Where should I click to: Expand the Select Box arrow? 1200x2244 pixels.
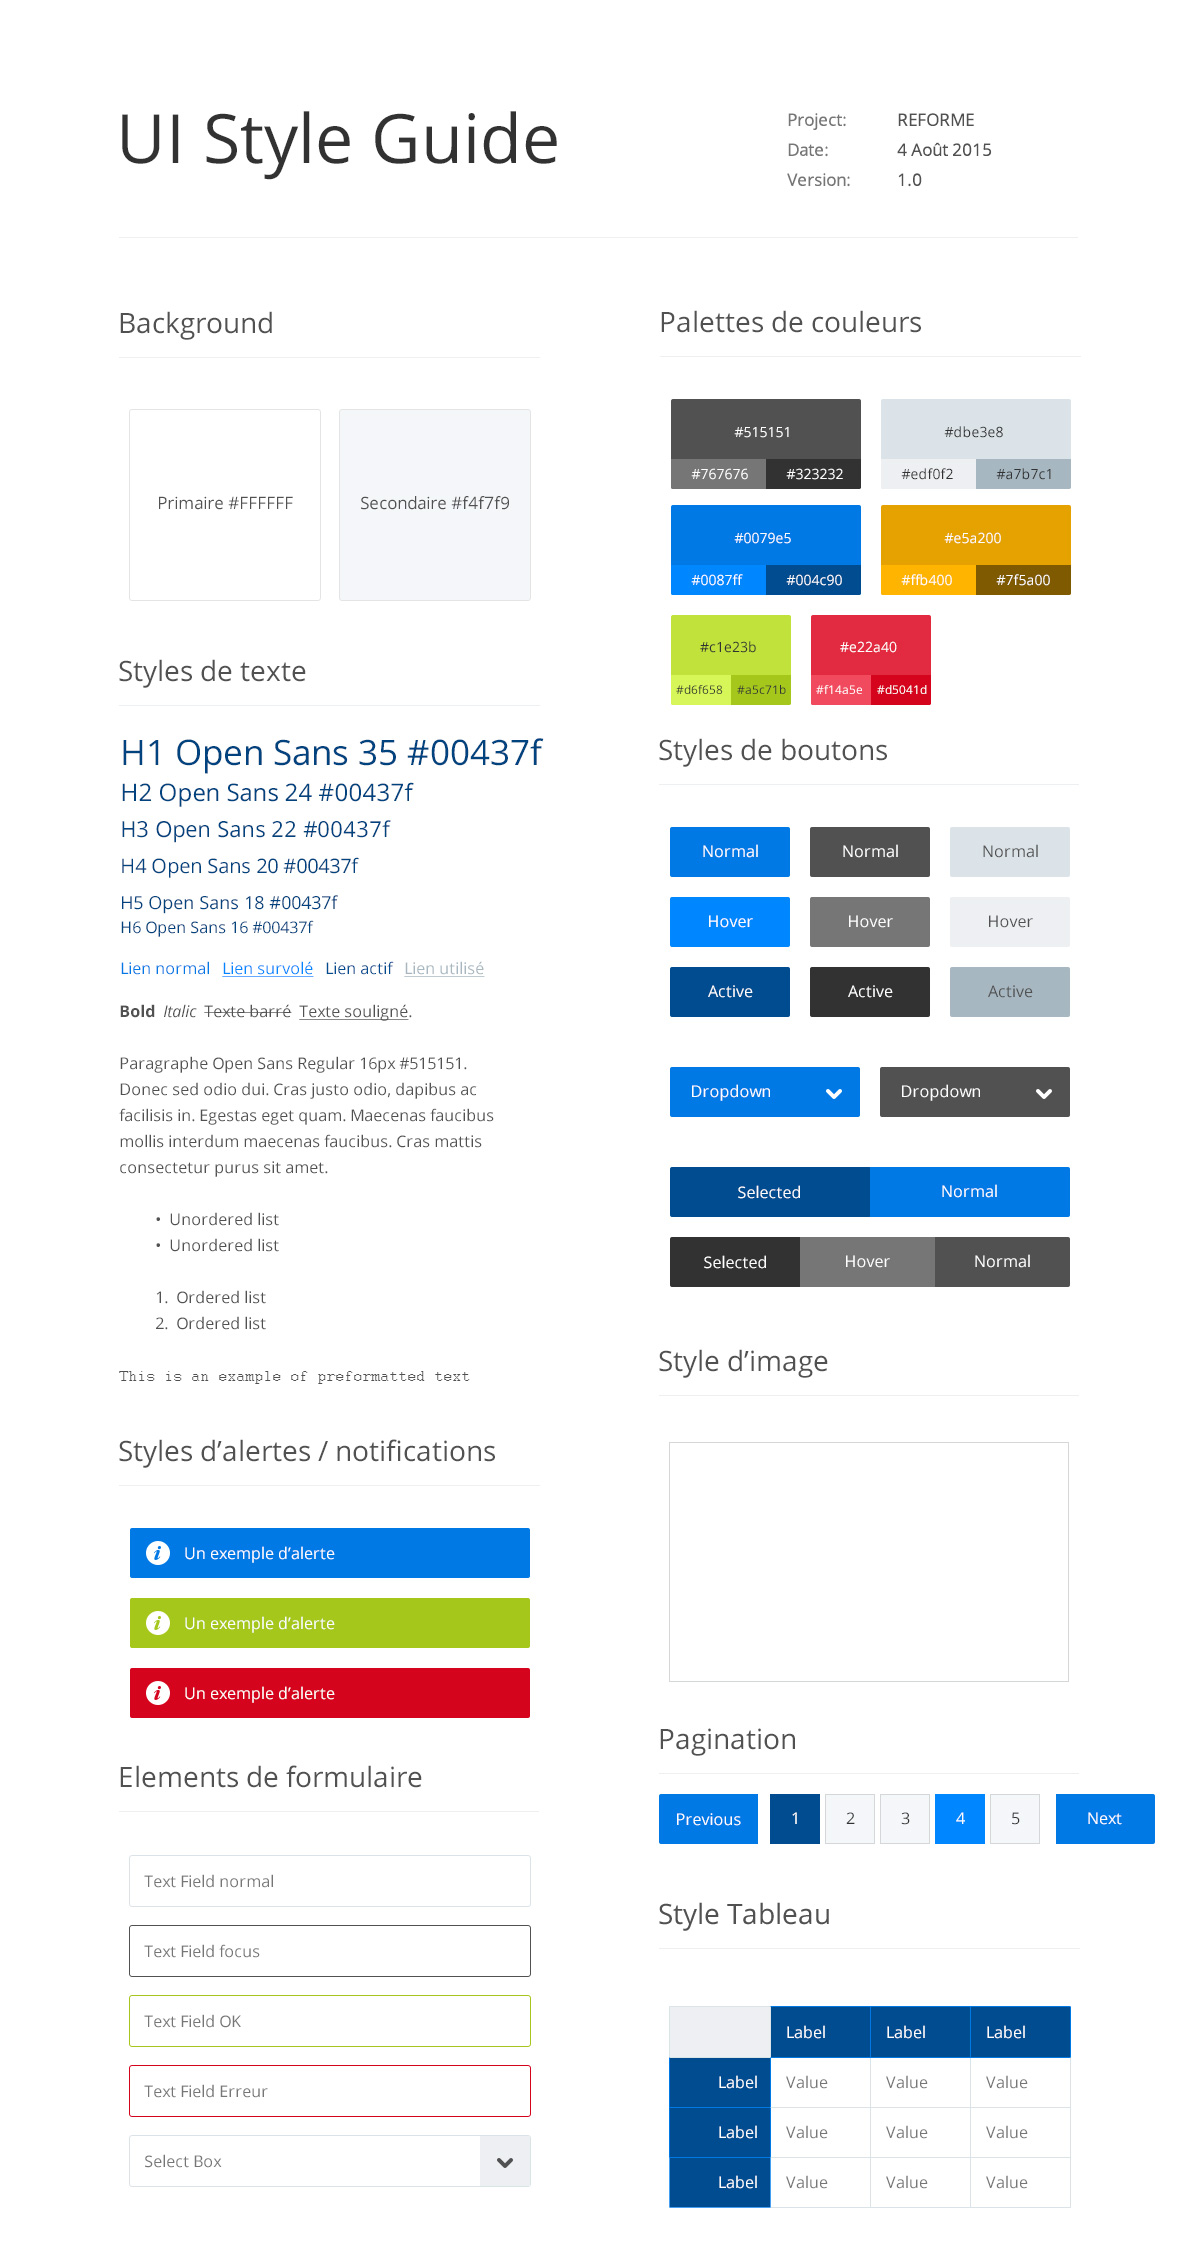tap(505, 2161)
